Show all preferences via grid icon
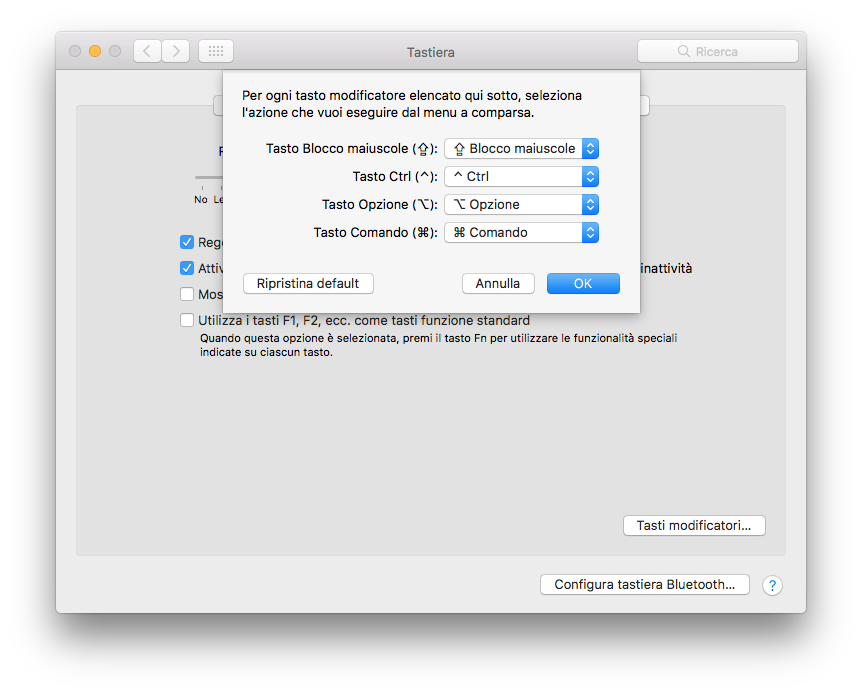Viewport: 862px width, 693px height. point(216,51)
